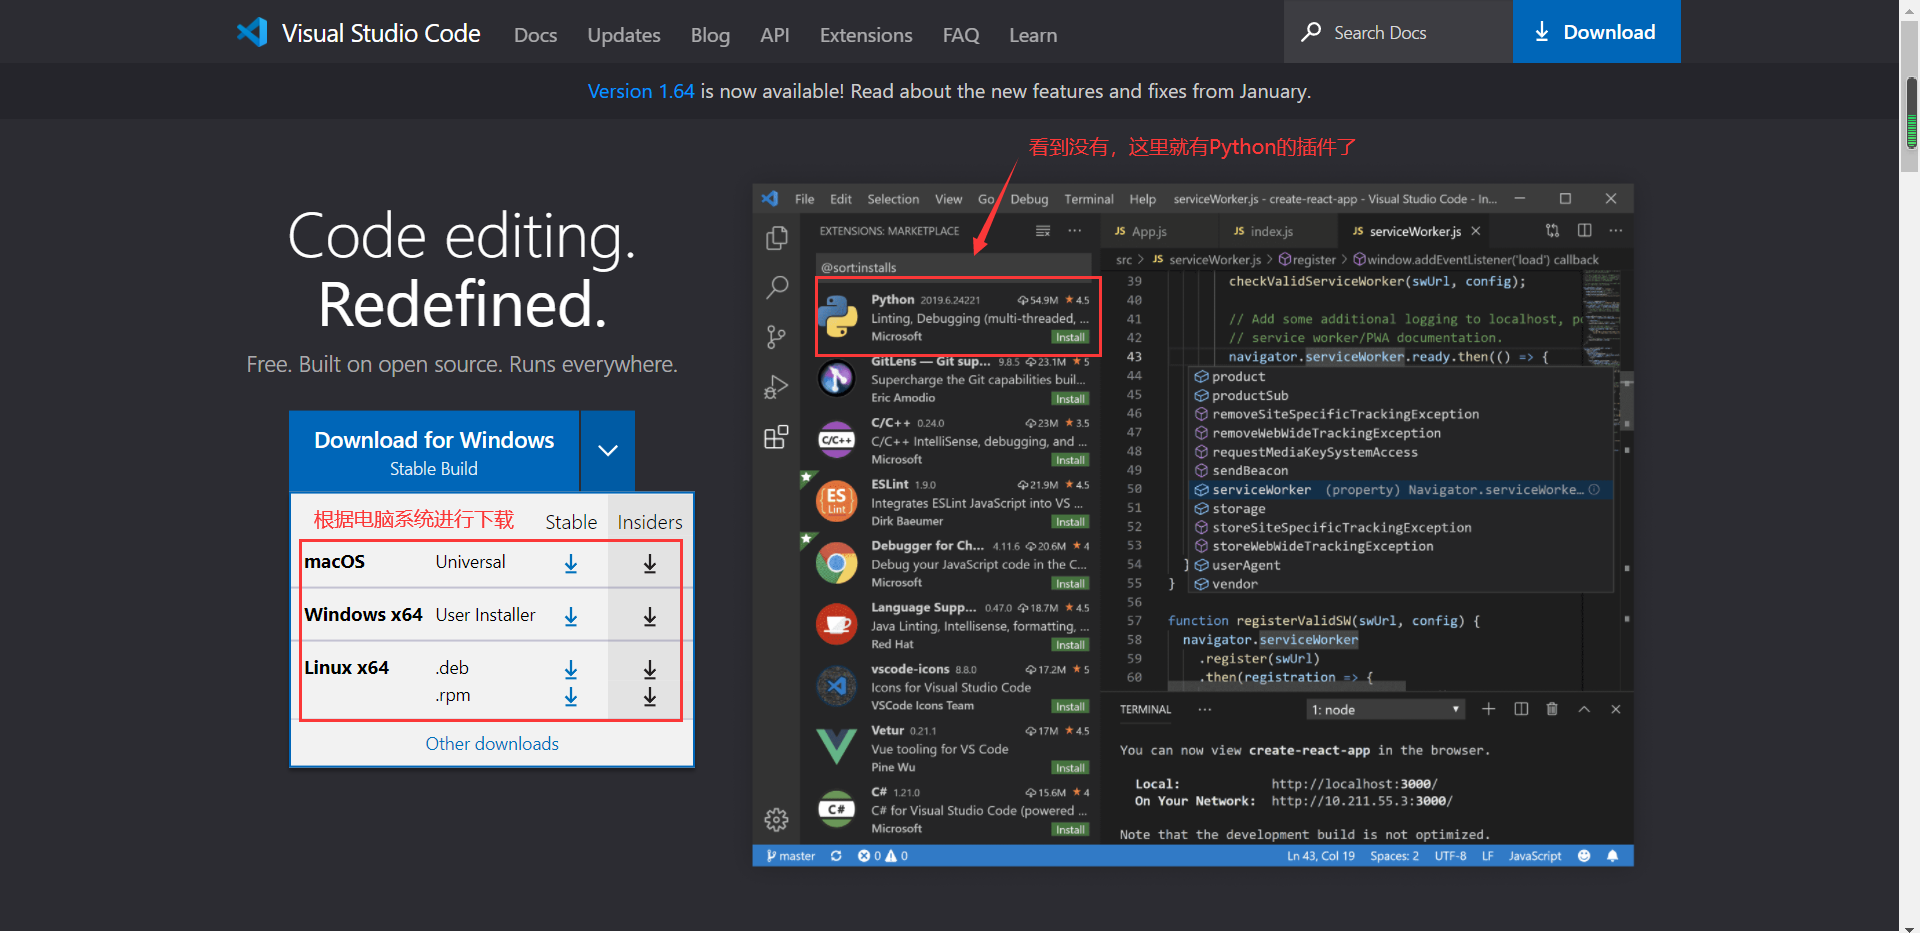
Task: Go to the Blog page
Action: (710, 35)
